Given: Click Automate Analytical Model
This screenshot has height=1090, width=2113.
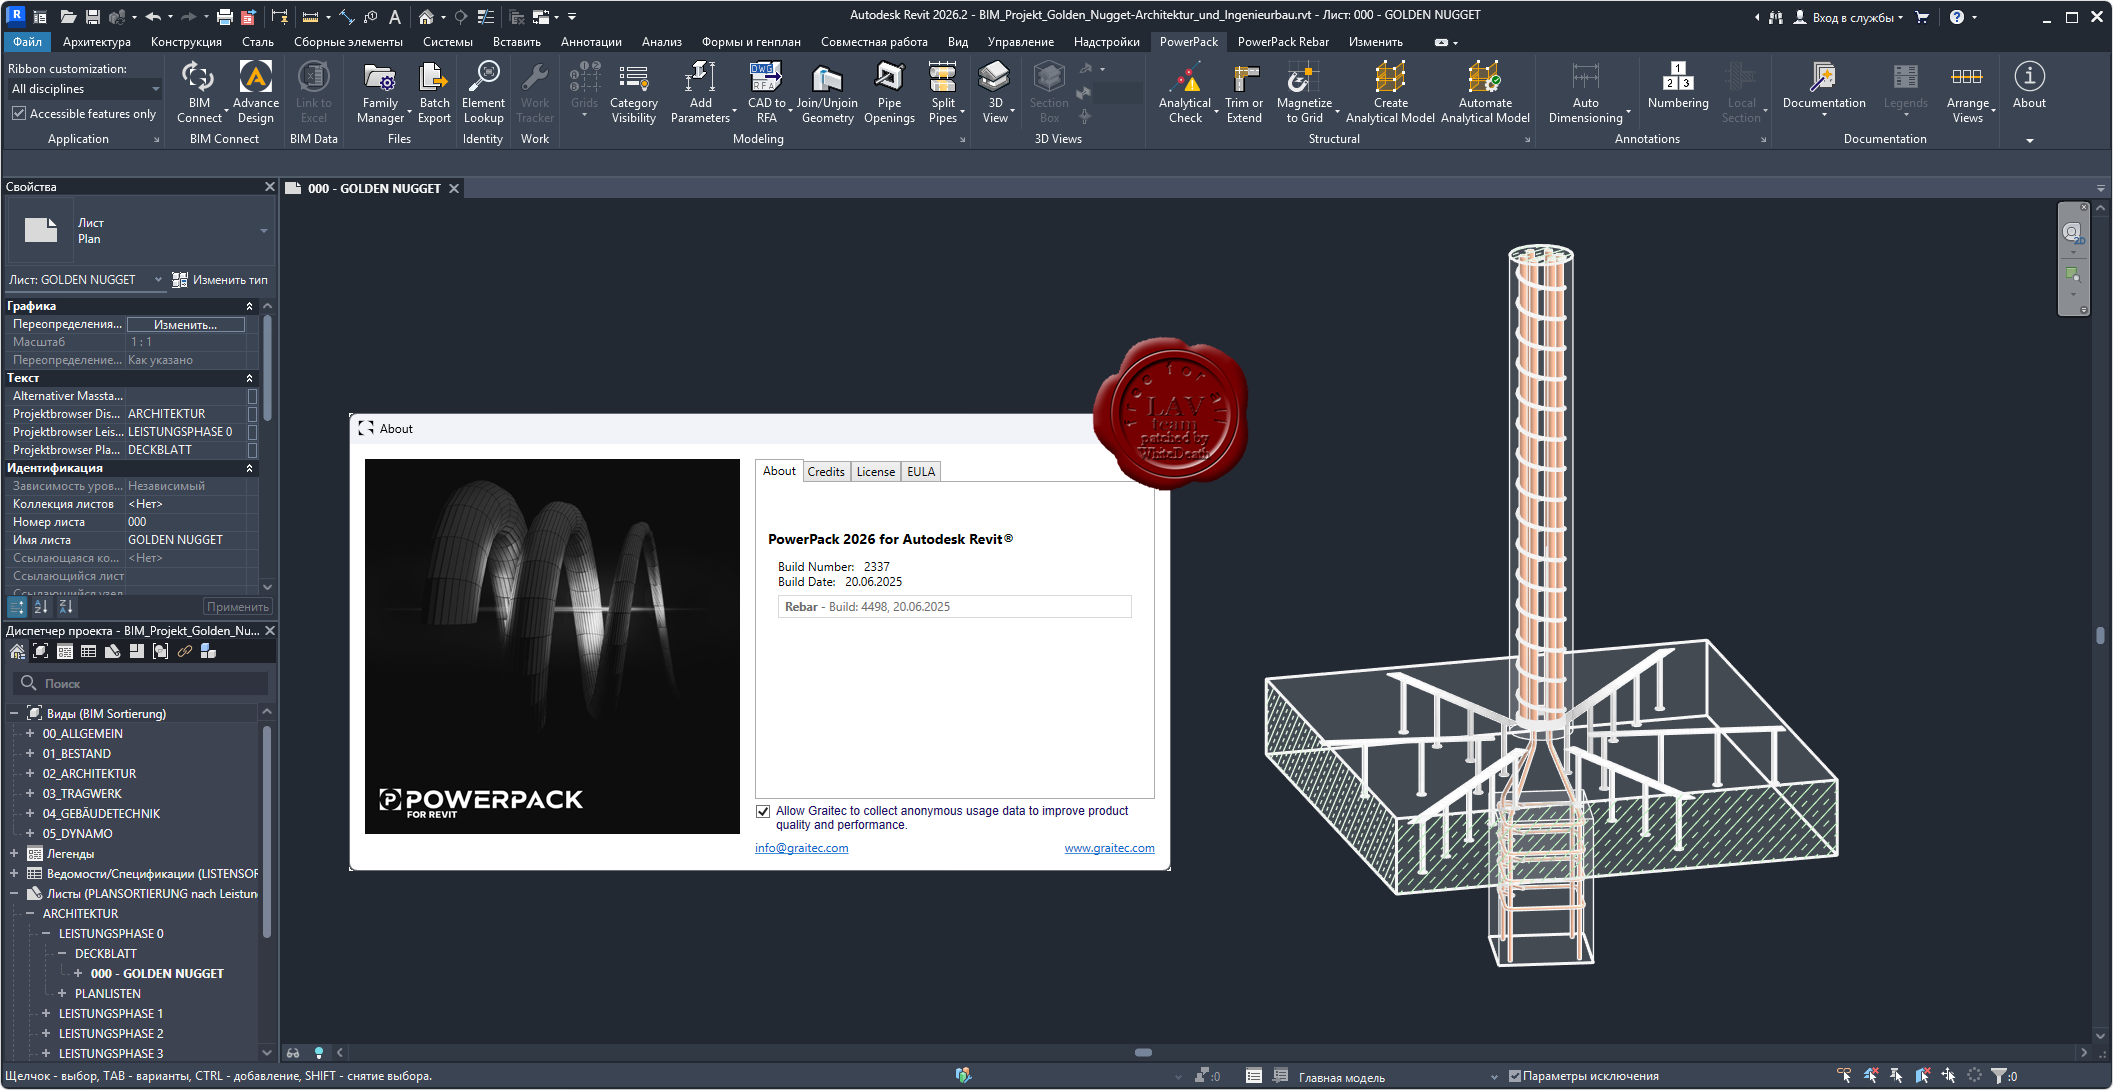Looking at the screenshot, I should pos(1485,92).
